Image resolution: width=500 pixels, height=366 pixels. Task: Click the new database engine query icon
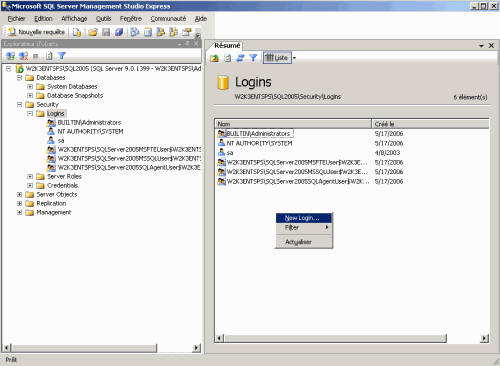click(x=77, y=32)
